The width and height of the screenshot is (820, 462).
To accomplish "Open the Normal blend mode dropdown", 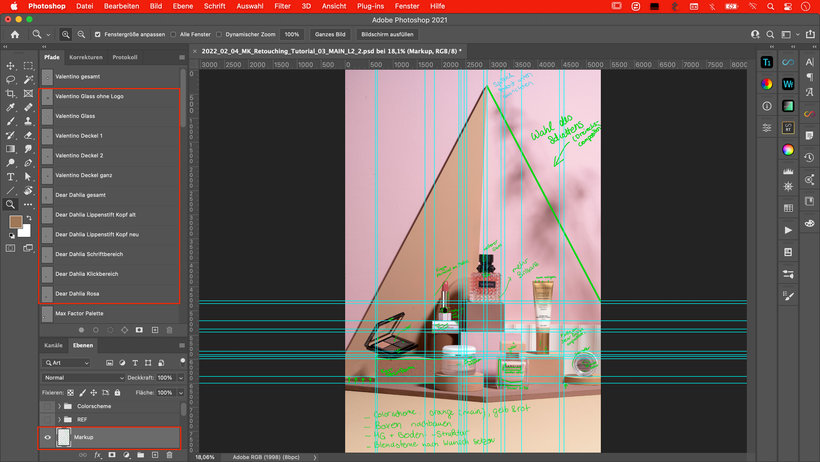I will [83, 378].
